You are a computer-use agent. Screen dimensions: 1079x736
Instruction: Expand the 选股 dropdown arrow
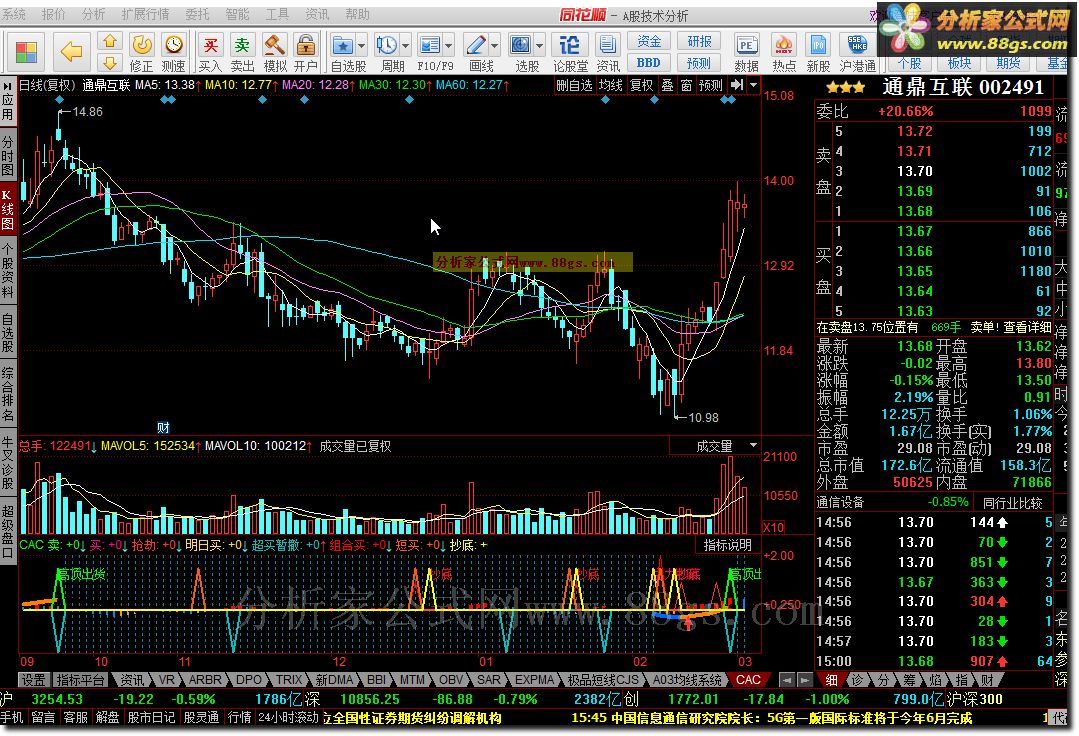540,46
